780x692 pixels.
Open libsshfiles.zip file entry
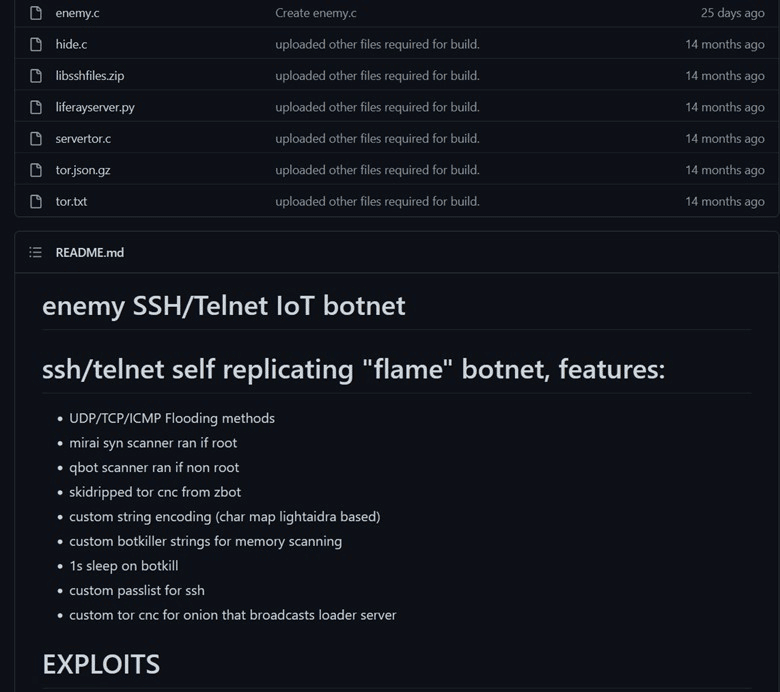(x=89, y=76)
